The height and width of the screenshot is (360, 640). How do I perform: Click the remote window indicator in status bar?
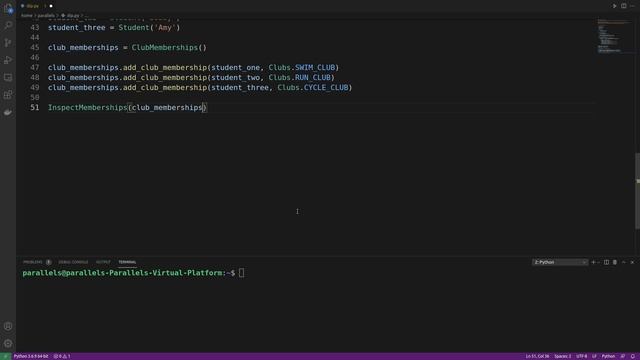(x=5, y=356)
